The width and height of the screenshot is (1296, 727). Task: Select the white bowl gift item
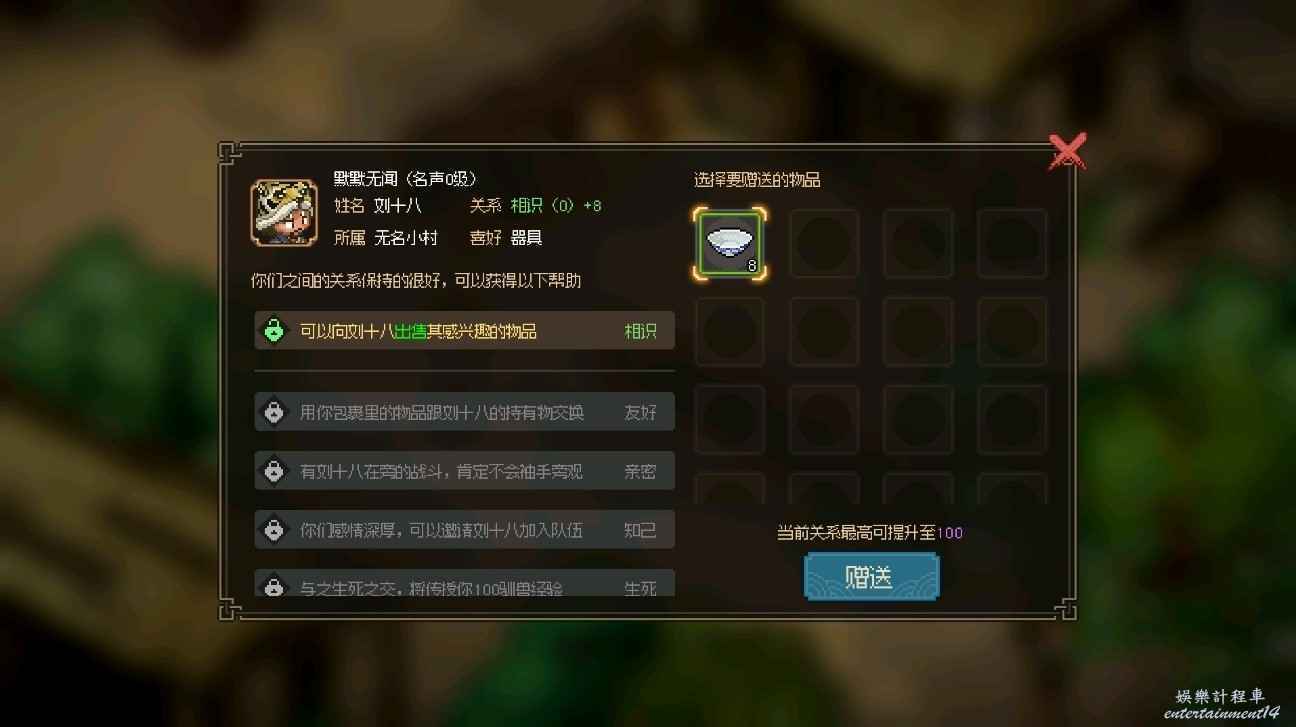pos(730,243)
